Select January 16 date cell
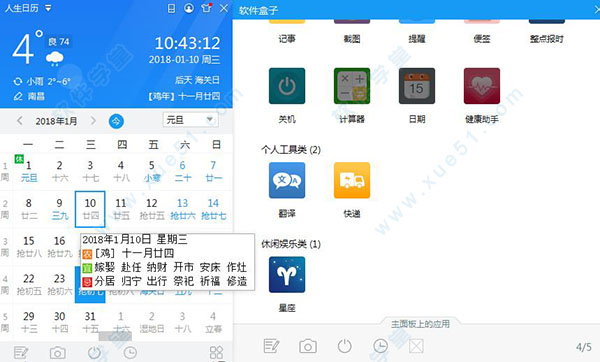The height and width of the screenshot is (362, 600). tap(59, 247)
